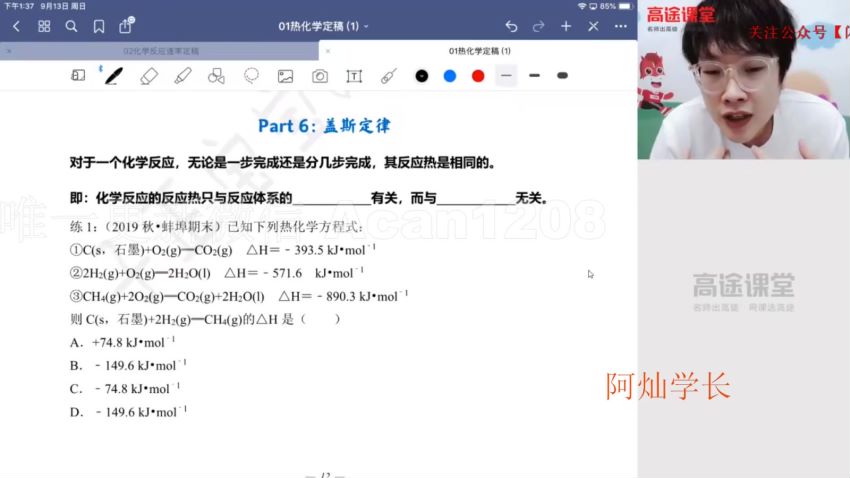
Task: Select the Pen tool
Action: tap(113, 75)
